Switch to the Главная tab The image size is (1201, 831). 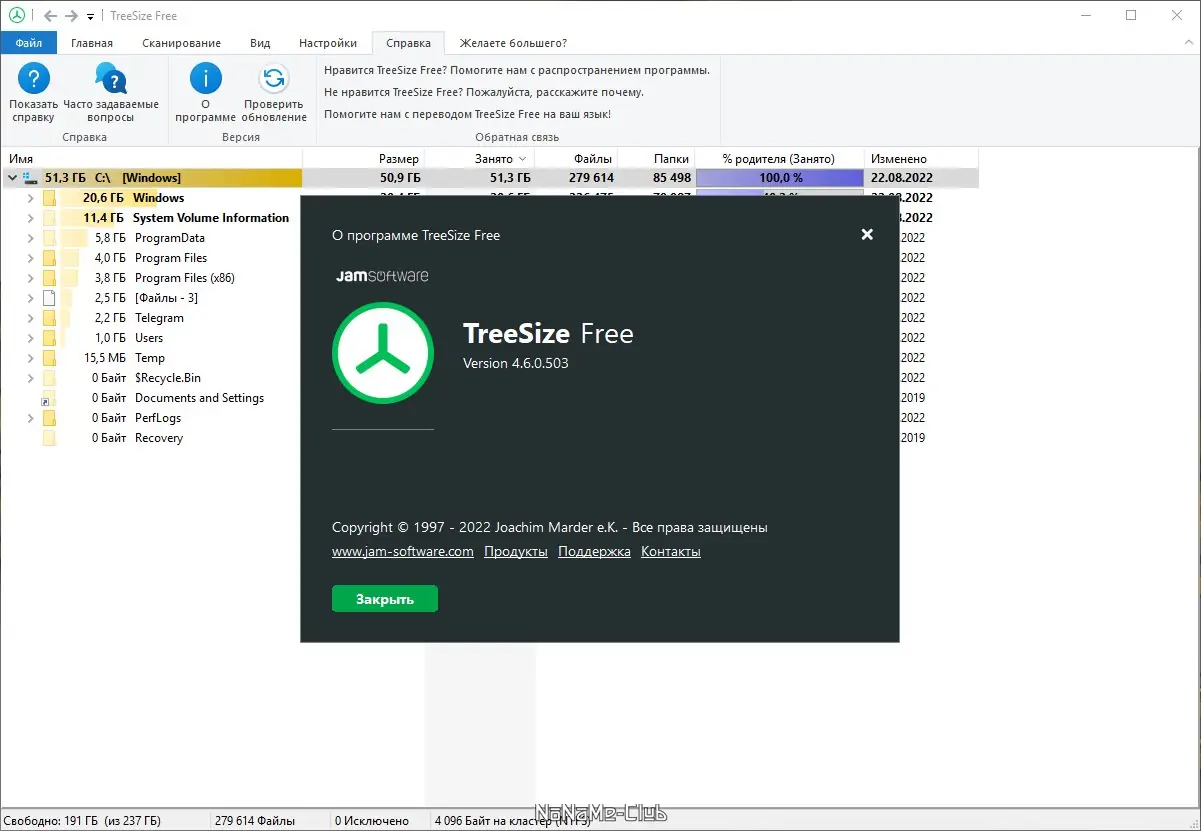(92, 43)
